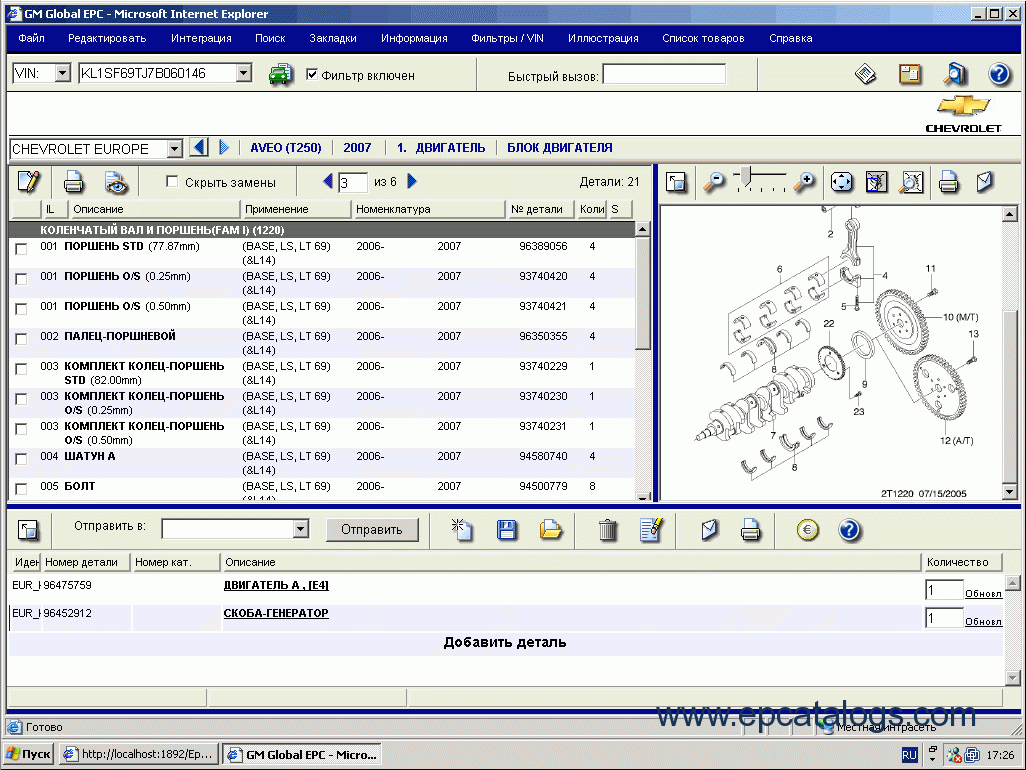Screen dimensions: 1026x770
Task: Open the ДВИГАТЕЛЬ А, [E4] link
Action: (x=276, y=585)
